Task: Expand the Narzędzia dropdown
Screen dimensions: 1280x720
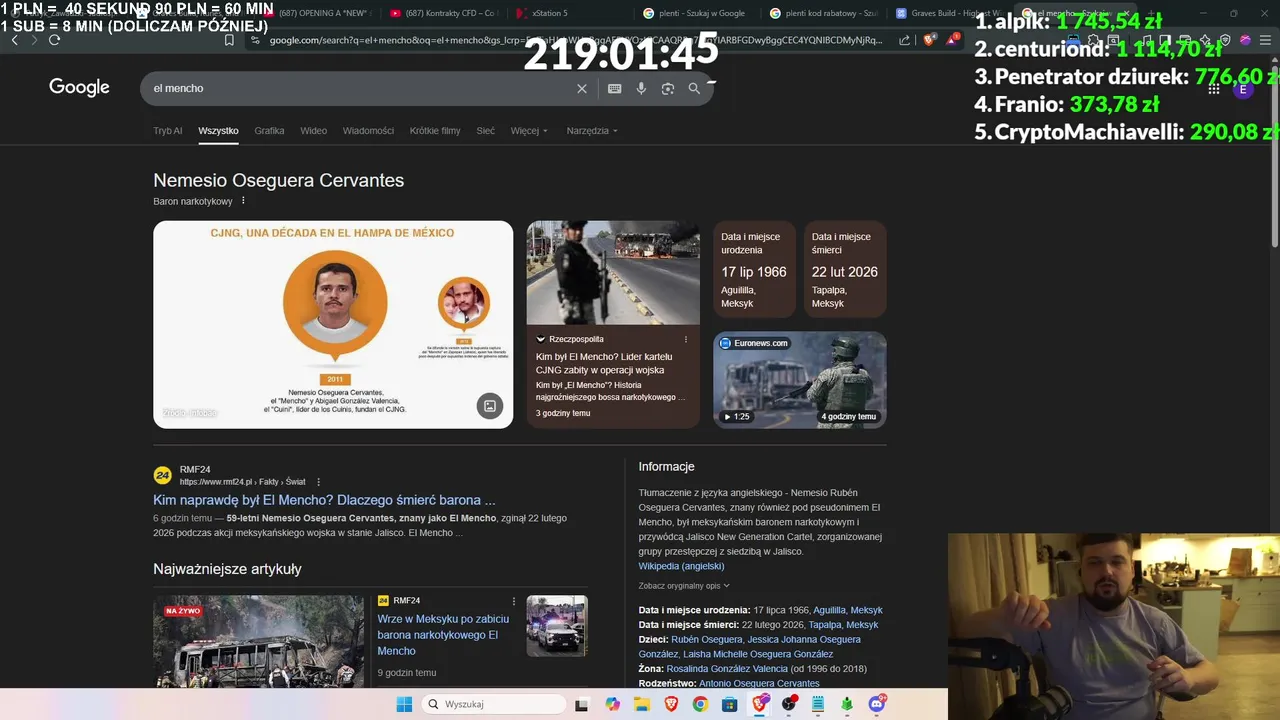Action: pos(592,131)
